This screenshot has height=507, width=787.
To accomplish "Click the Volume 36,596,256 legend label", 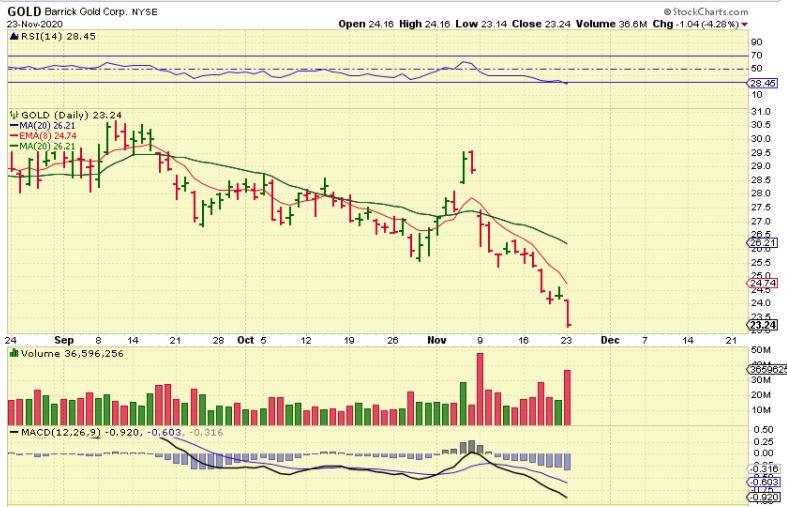I will tap(72, 353).
